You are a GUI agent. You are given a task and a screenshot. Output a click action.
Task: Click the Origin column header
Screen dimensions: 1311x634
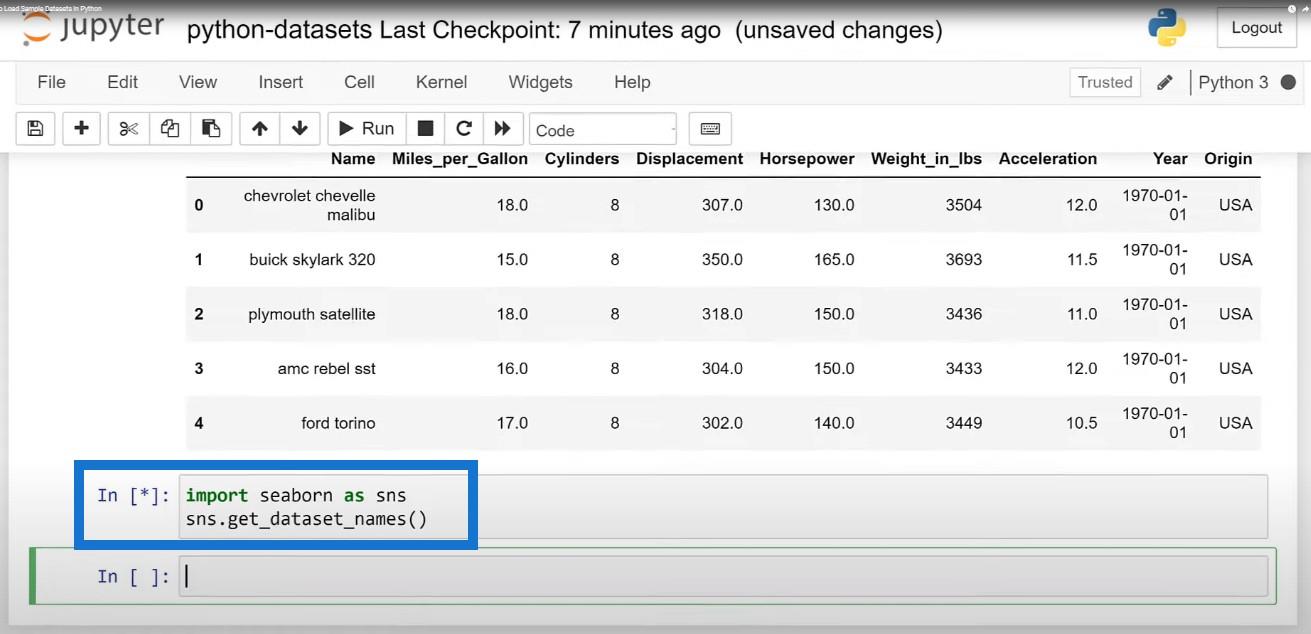click(1228, 159)
